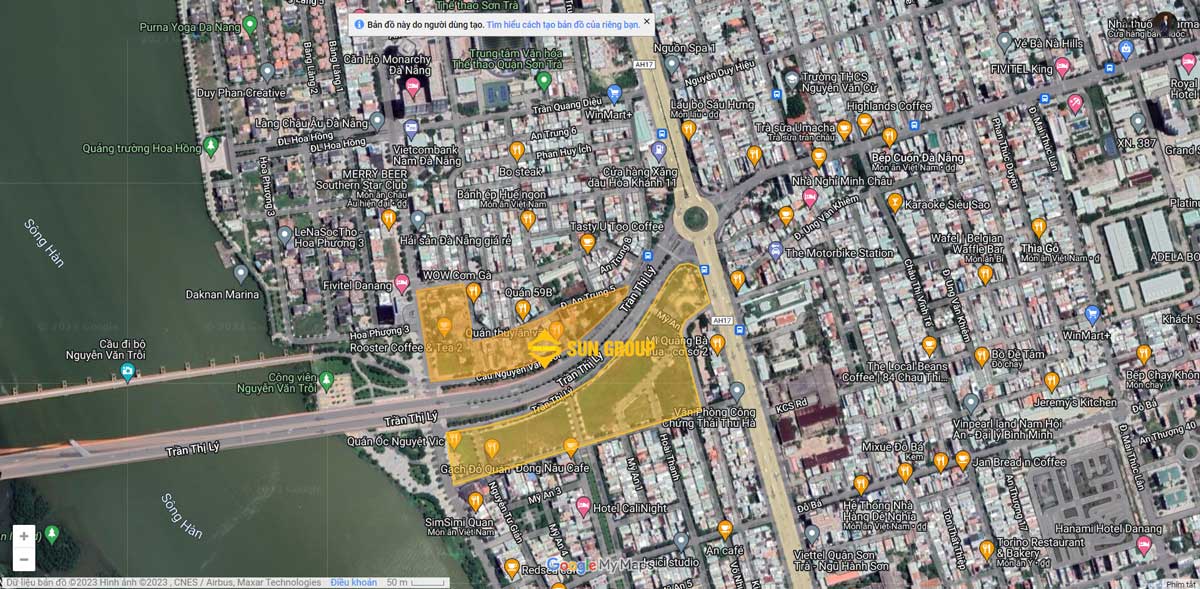Viewport: 1200px width, 589px height.
Task: Click the Purna Yoga Đà Nẵng pin
Action: coord(250,24)
